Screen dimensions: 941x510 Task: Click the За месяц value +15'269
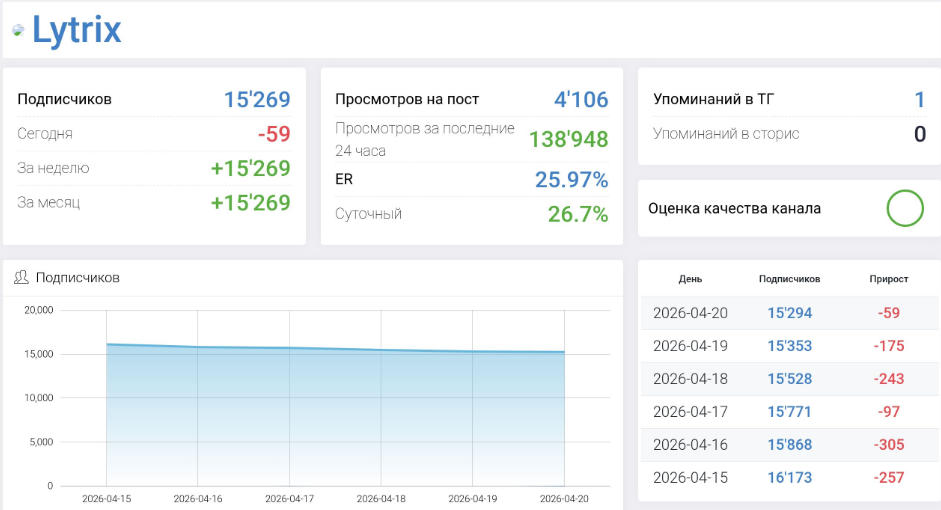coord(250,203)
